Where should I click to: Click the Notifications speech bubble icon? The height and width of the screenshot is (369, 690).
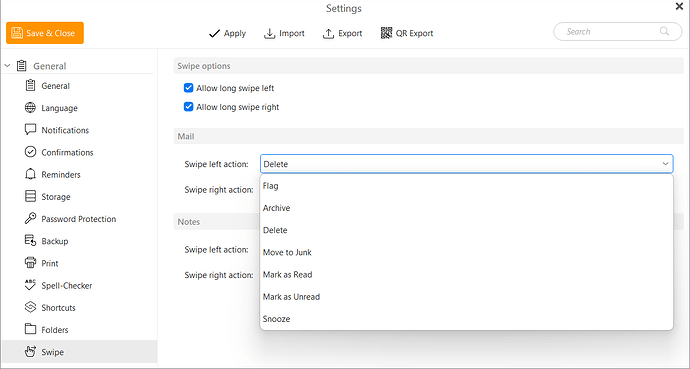(30, 129)
